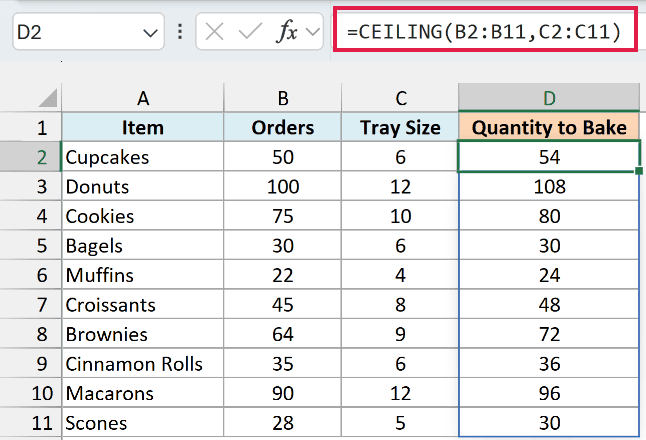Select column A header
The image size is (646, 440).
click(x=143, y=98)
